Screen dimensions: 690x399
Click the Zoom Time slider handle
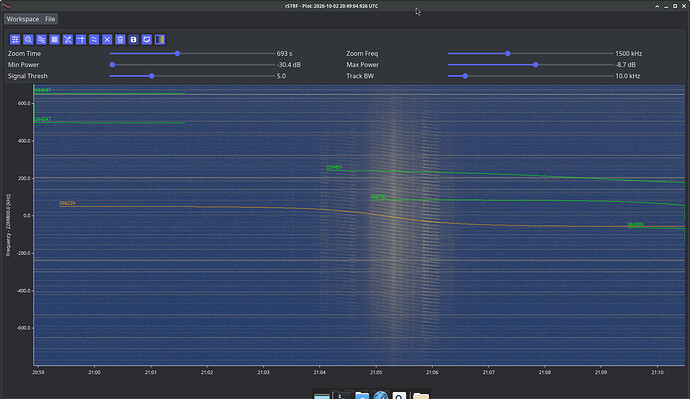177,53
